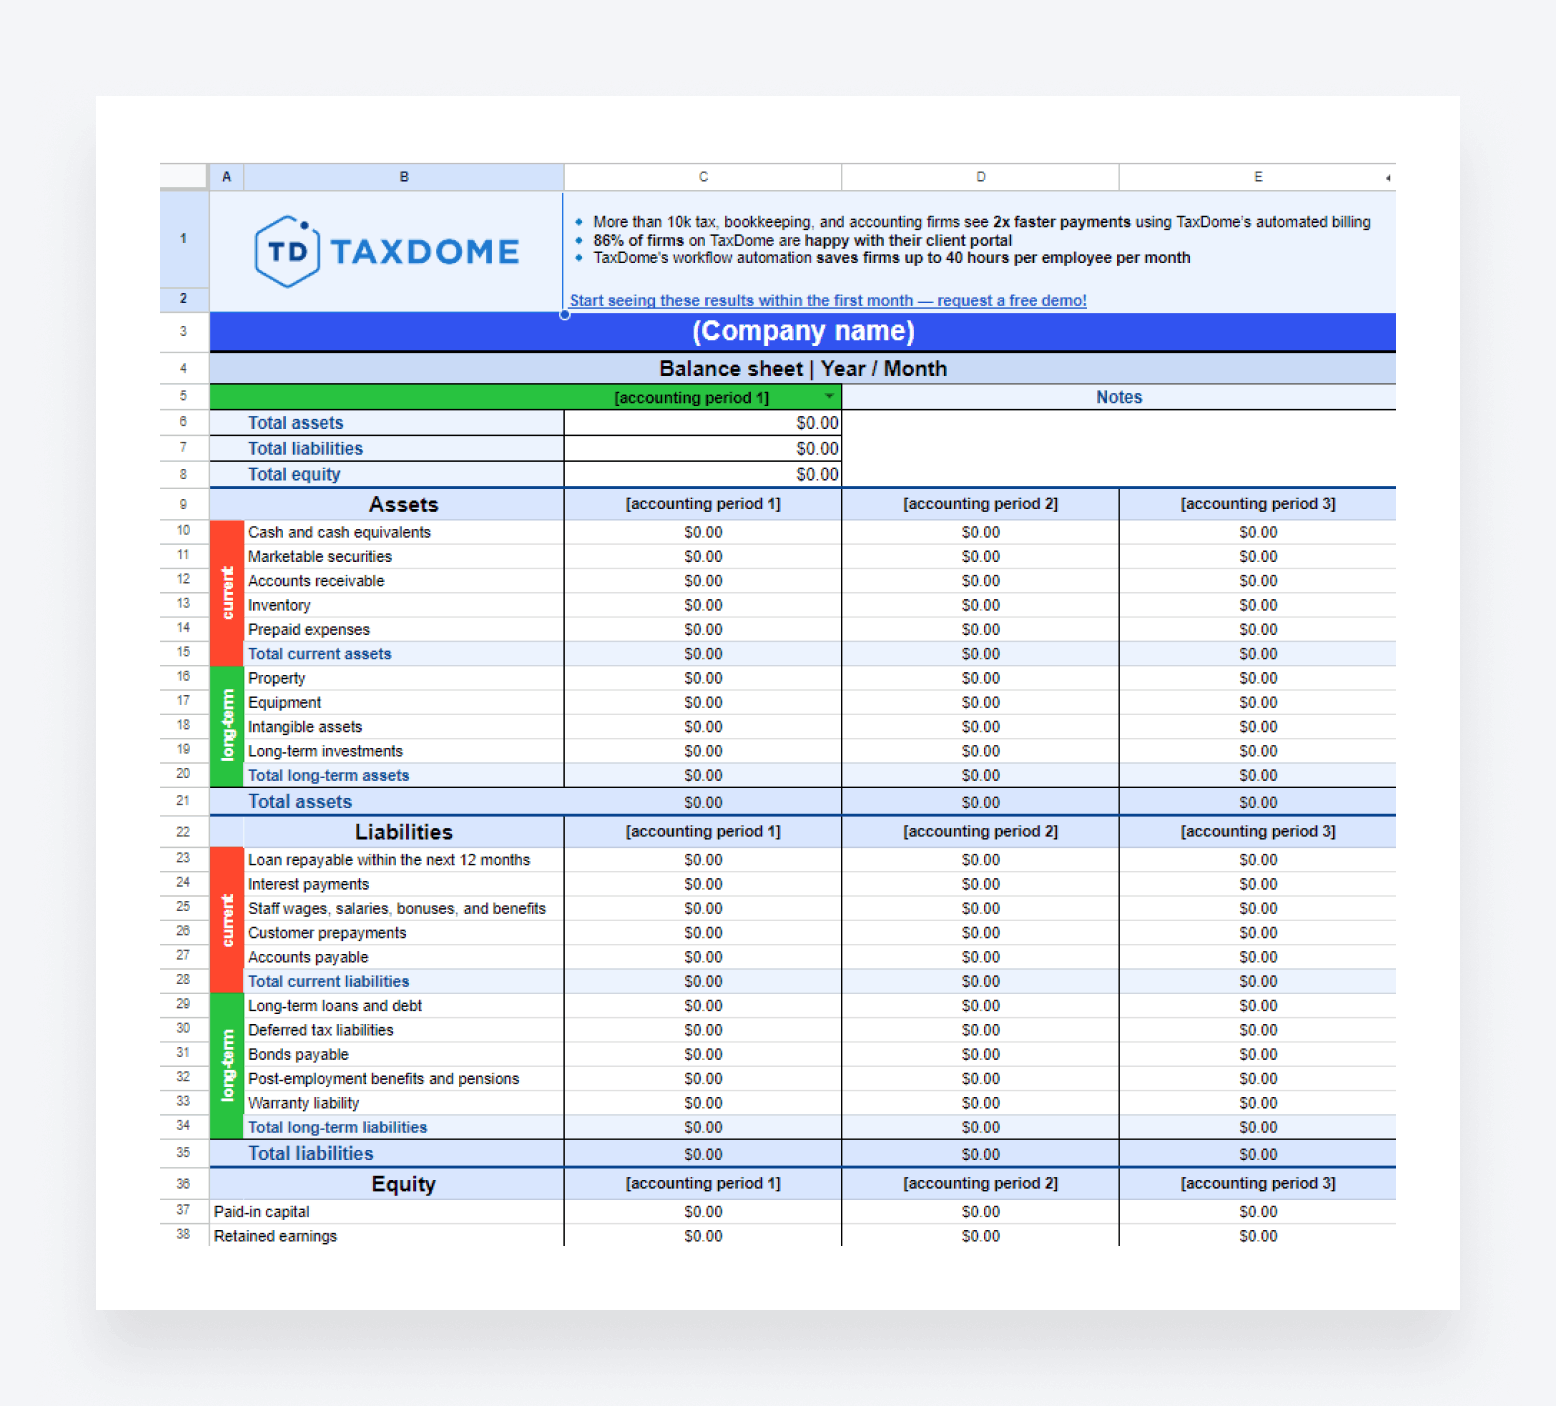
Task: Select 'Cash and cash equivalents' row label
Action: (339, 532)
